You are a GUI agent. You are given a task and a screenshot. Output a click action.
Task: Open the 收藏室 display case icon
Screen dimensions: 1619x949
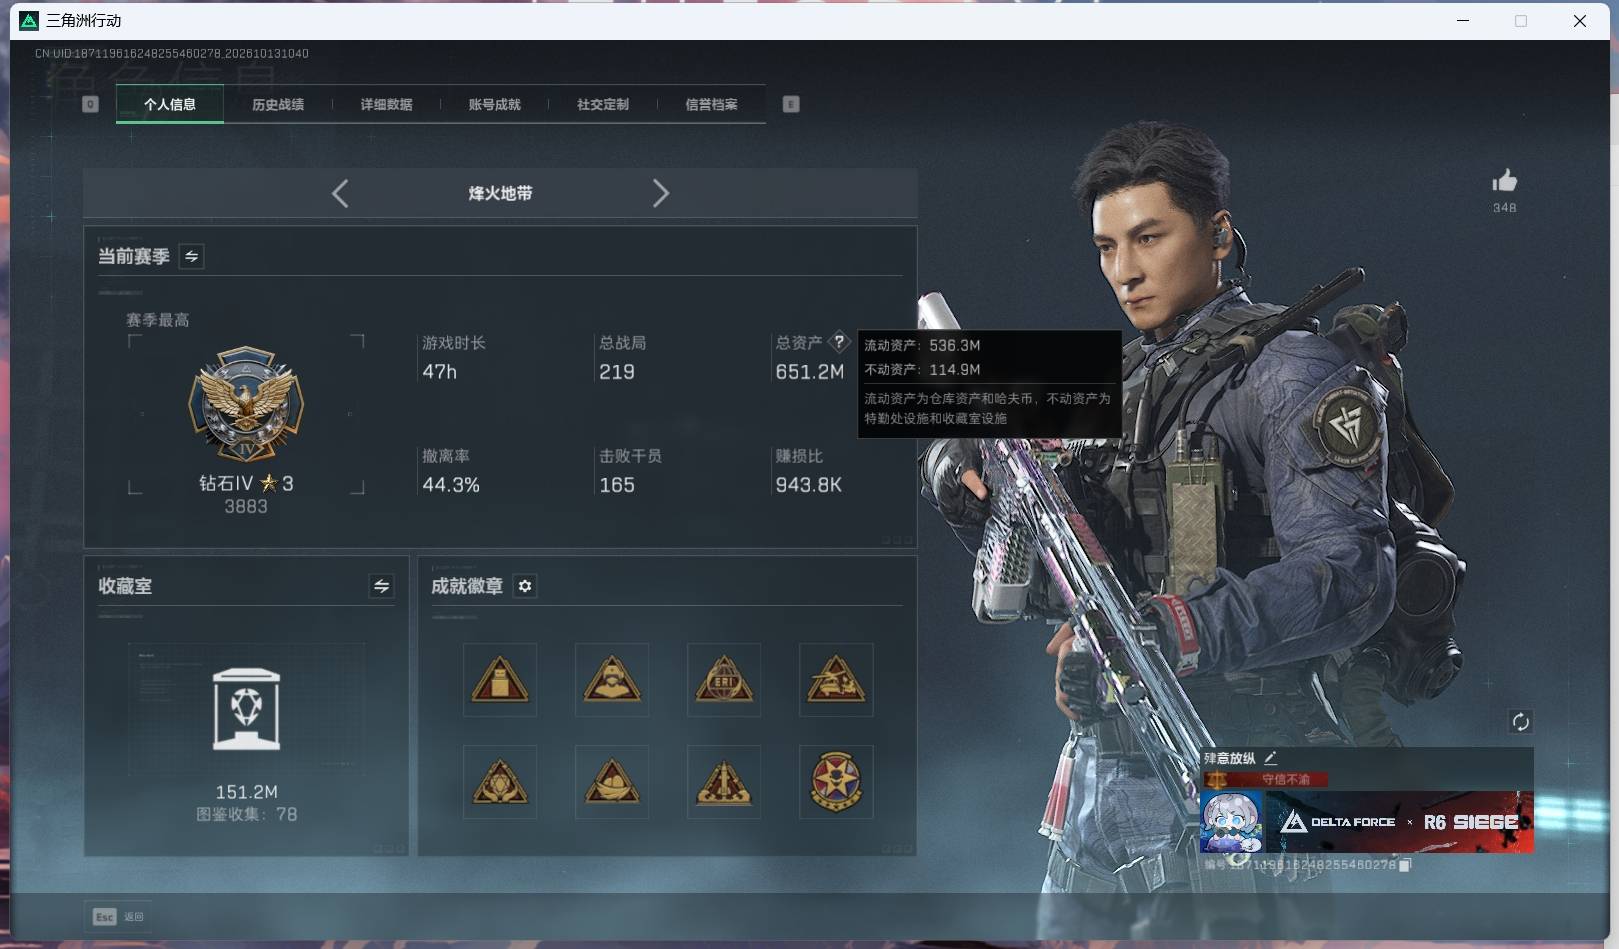pyautogui.click(x=246, y=709)
